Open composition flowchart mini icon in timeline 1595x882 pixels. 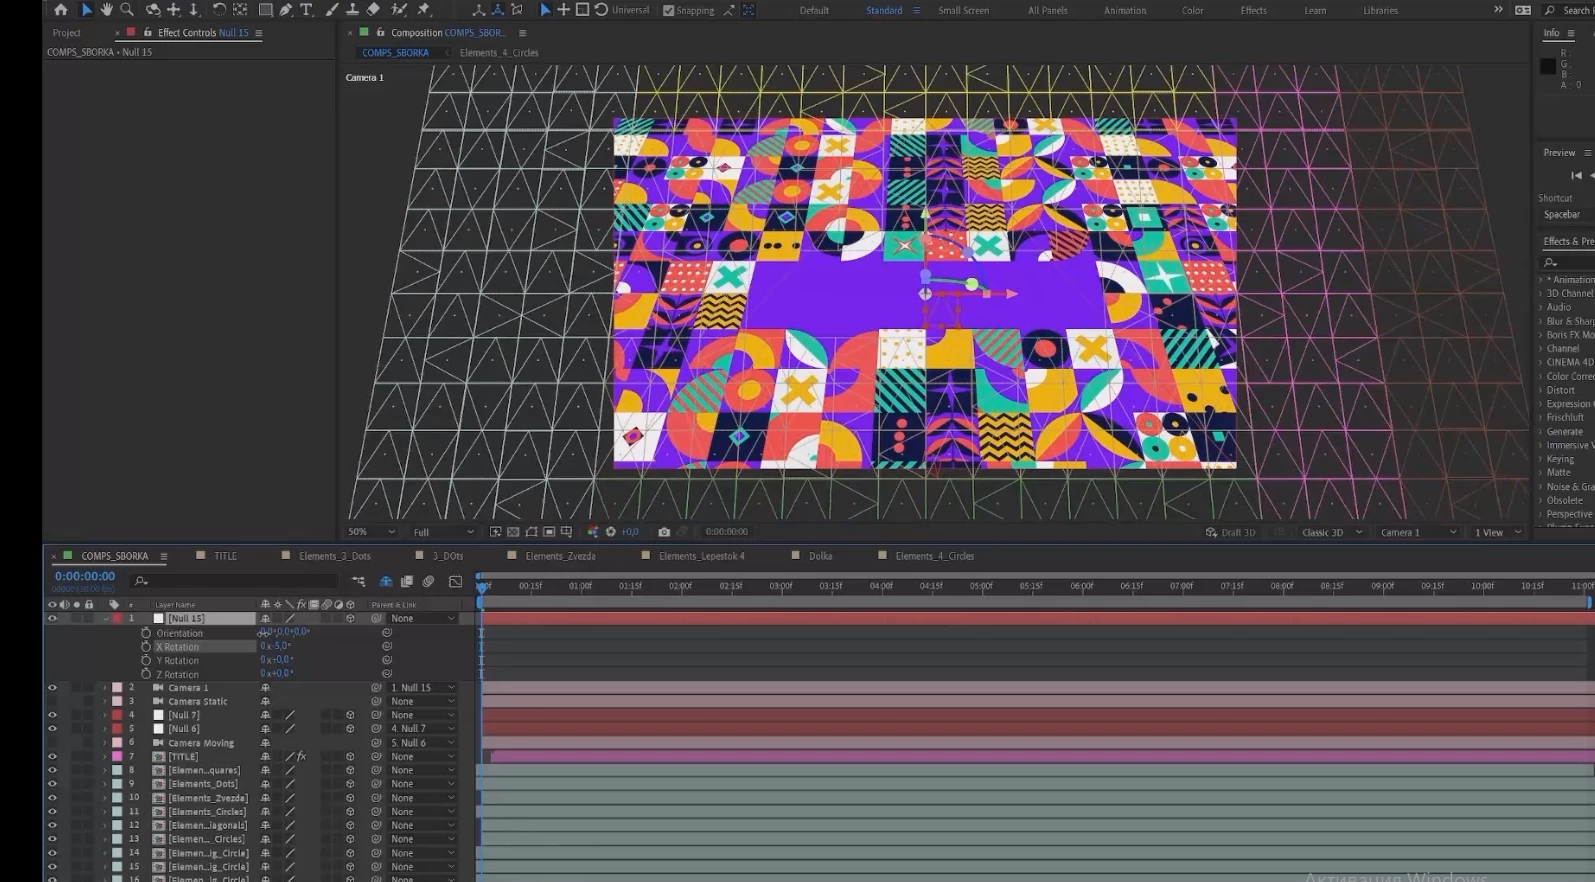(x=358, y=581)
